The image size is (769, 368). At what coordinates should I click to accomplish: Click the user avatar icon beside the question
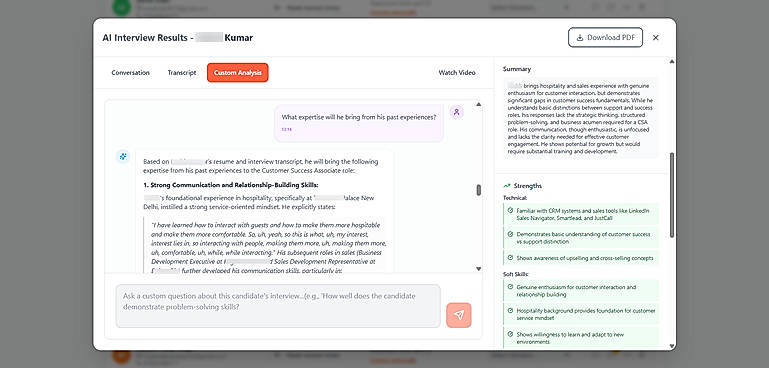tap(457, 112)
